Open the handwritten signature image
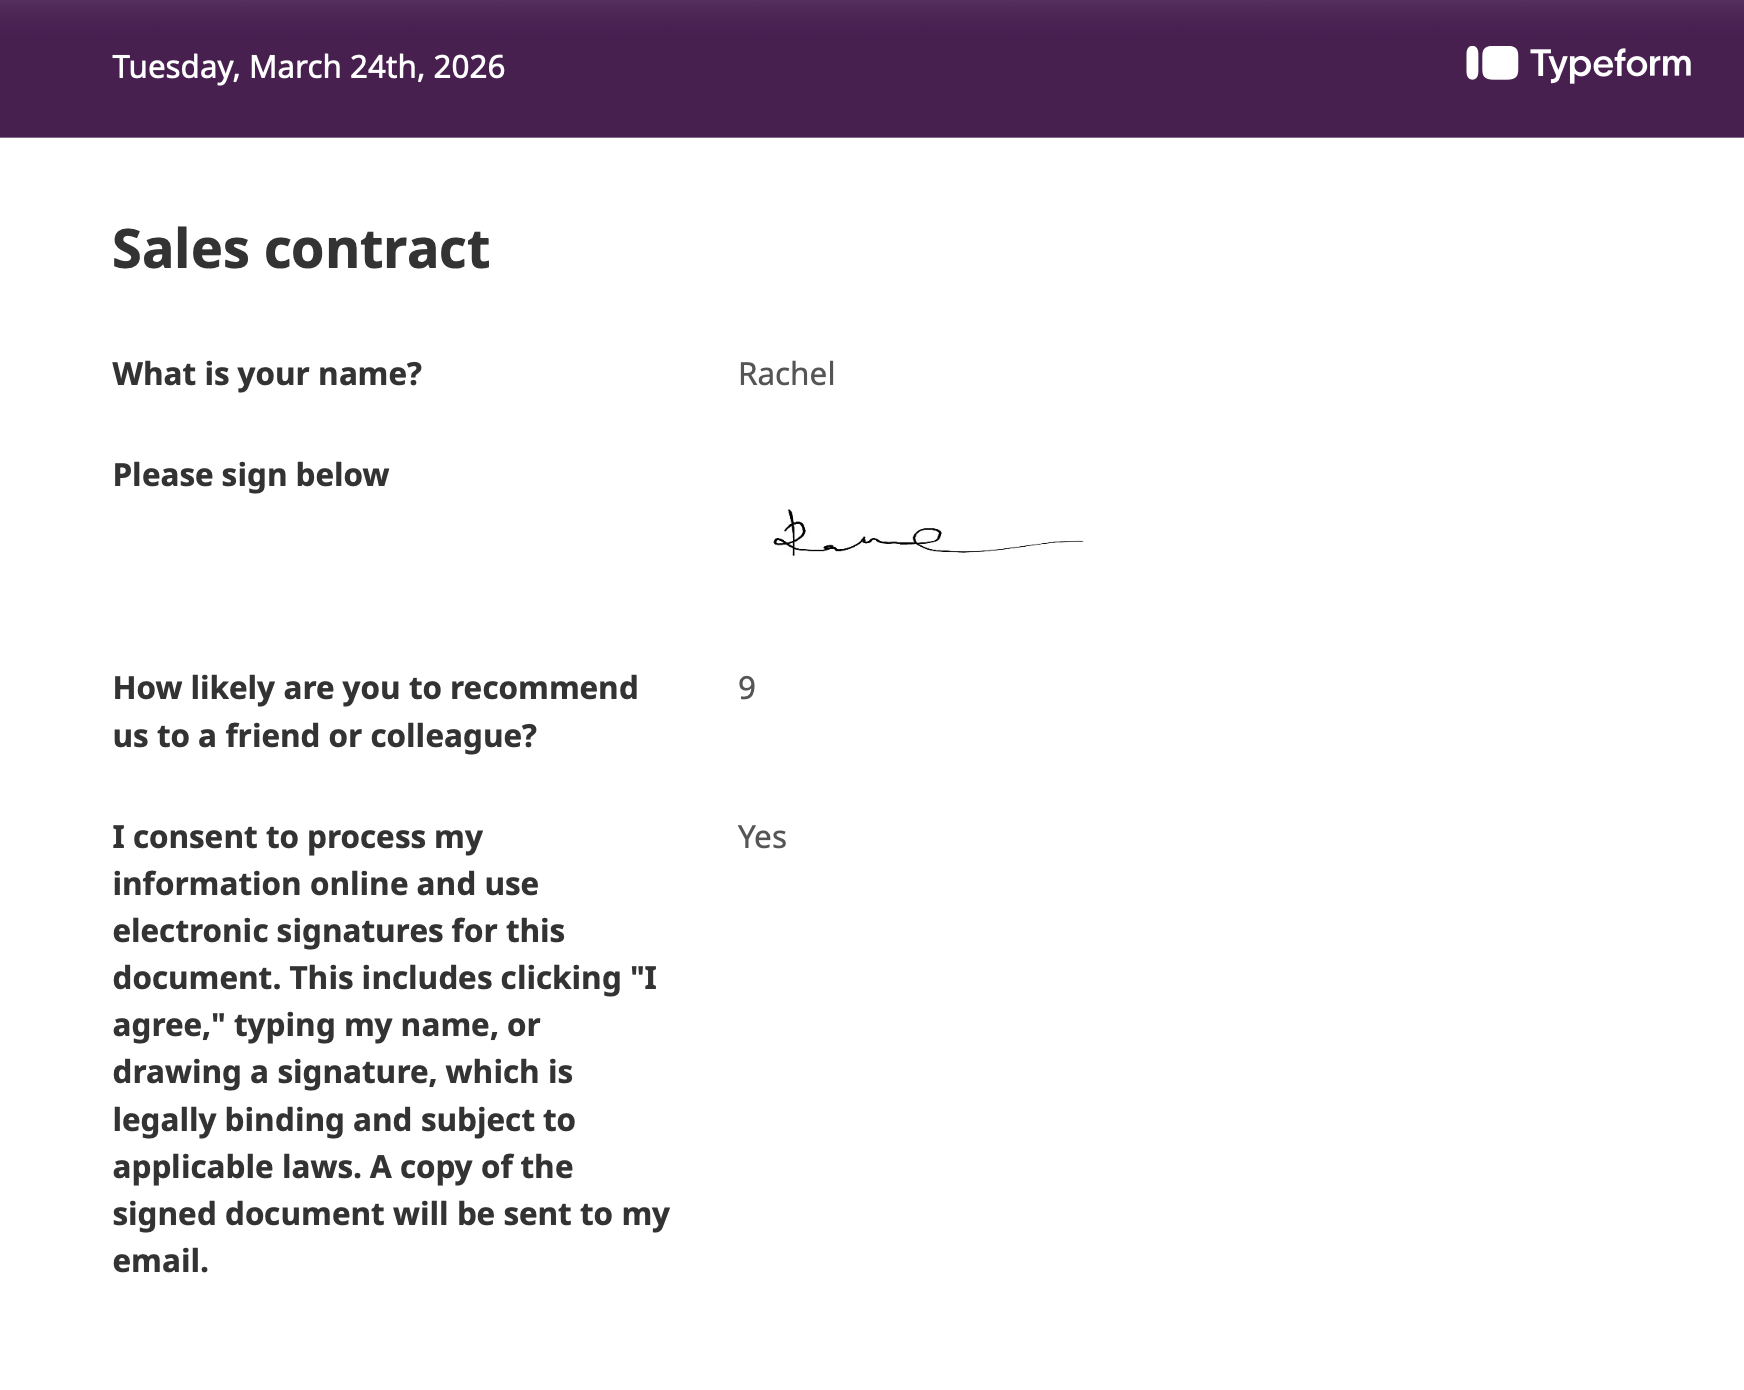This screenshot has width=1744, height=1390. pyautogui.click(x=926, y=535)
